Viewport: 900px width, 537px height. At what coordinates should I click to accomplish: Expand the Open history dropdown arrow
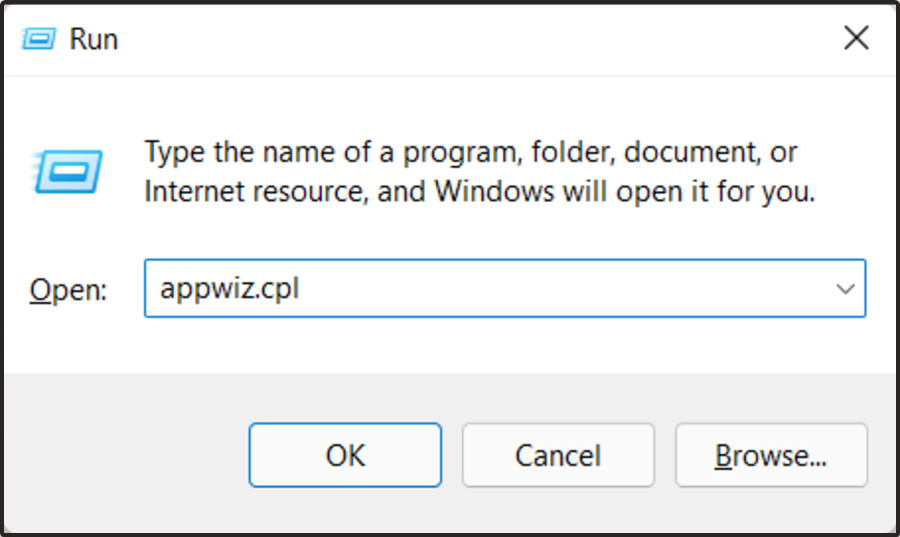(845, 289)
